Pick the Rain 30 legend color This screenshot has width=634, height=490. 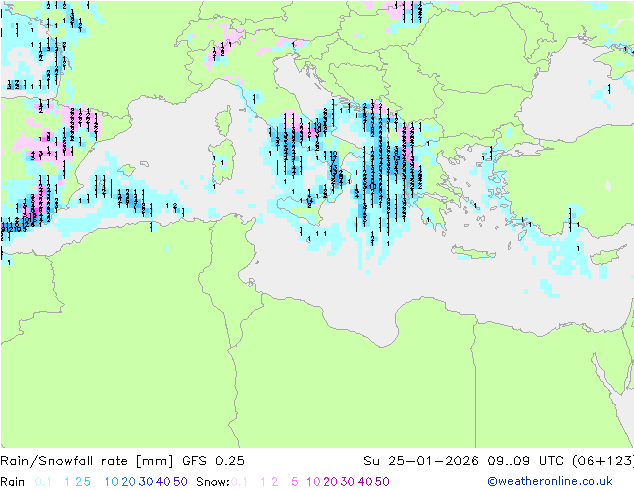pyautogui.click(x=146, y=482)
